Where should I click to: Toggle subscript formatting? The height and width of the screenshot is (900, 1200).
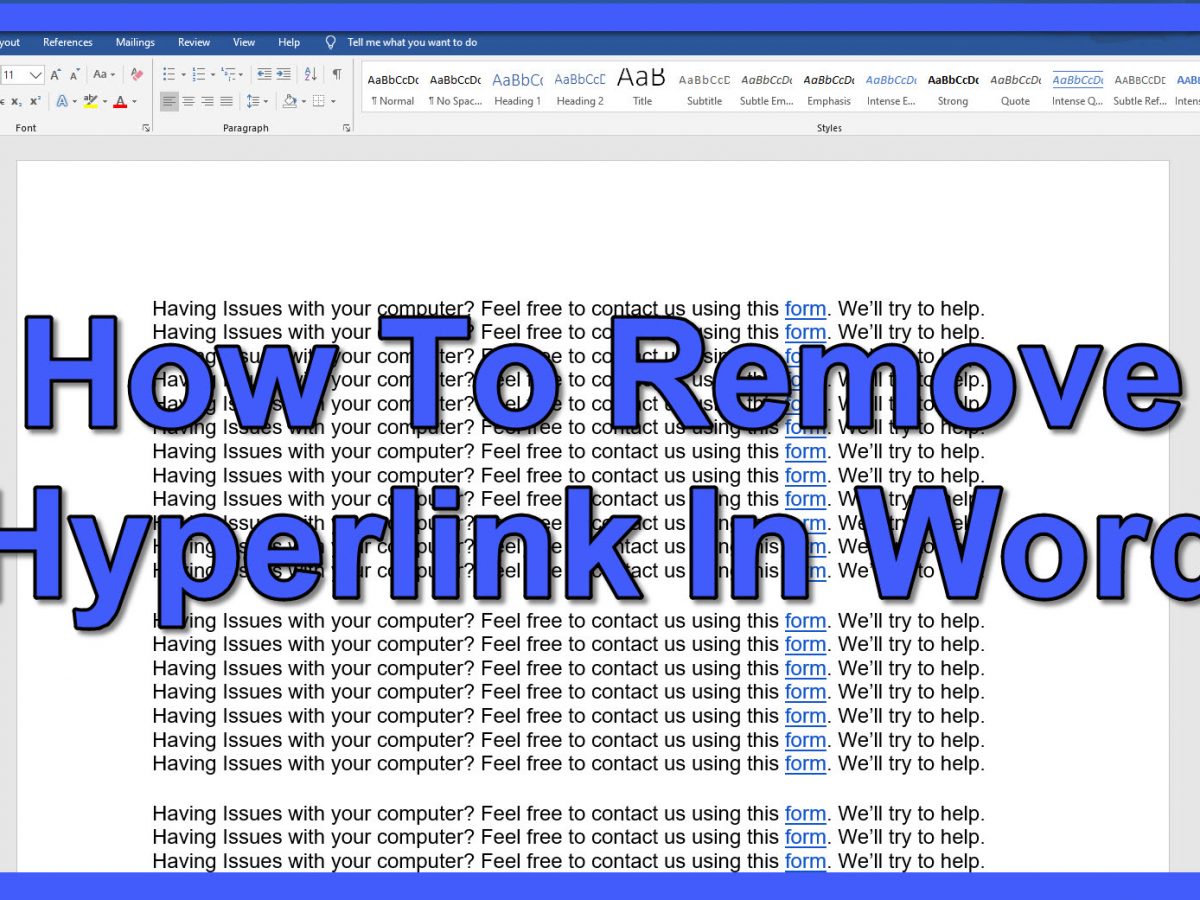(x=16, y=101)
